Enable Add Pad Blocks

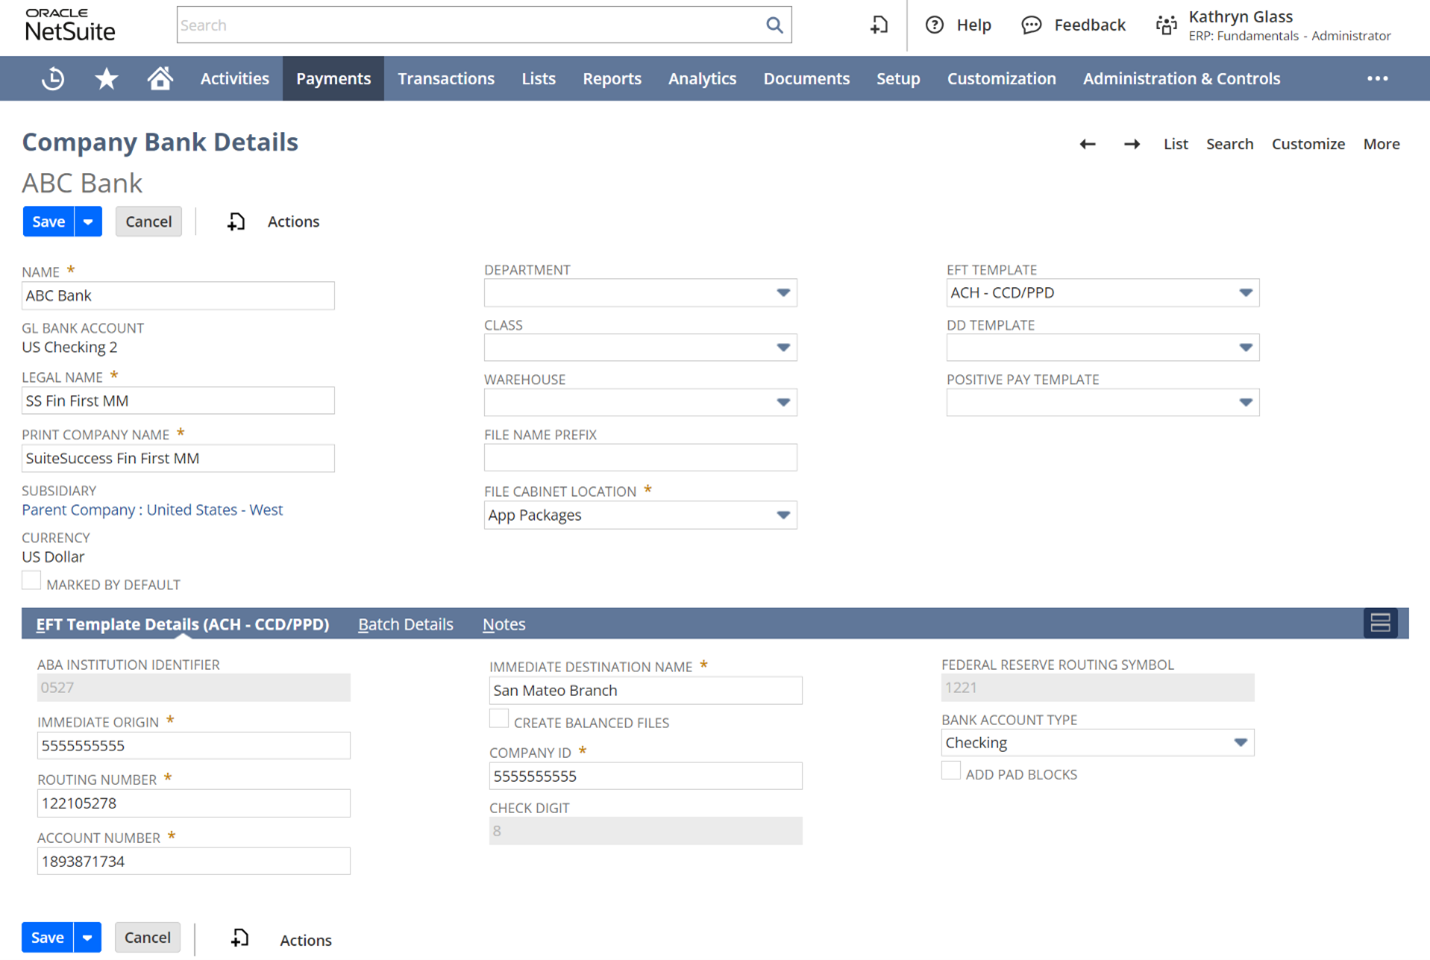pyautogui.click(x=950, y=770)
